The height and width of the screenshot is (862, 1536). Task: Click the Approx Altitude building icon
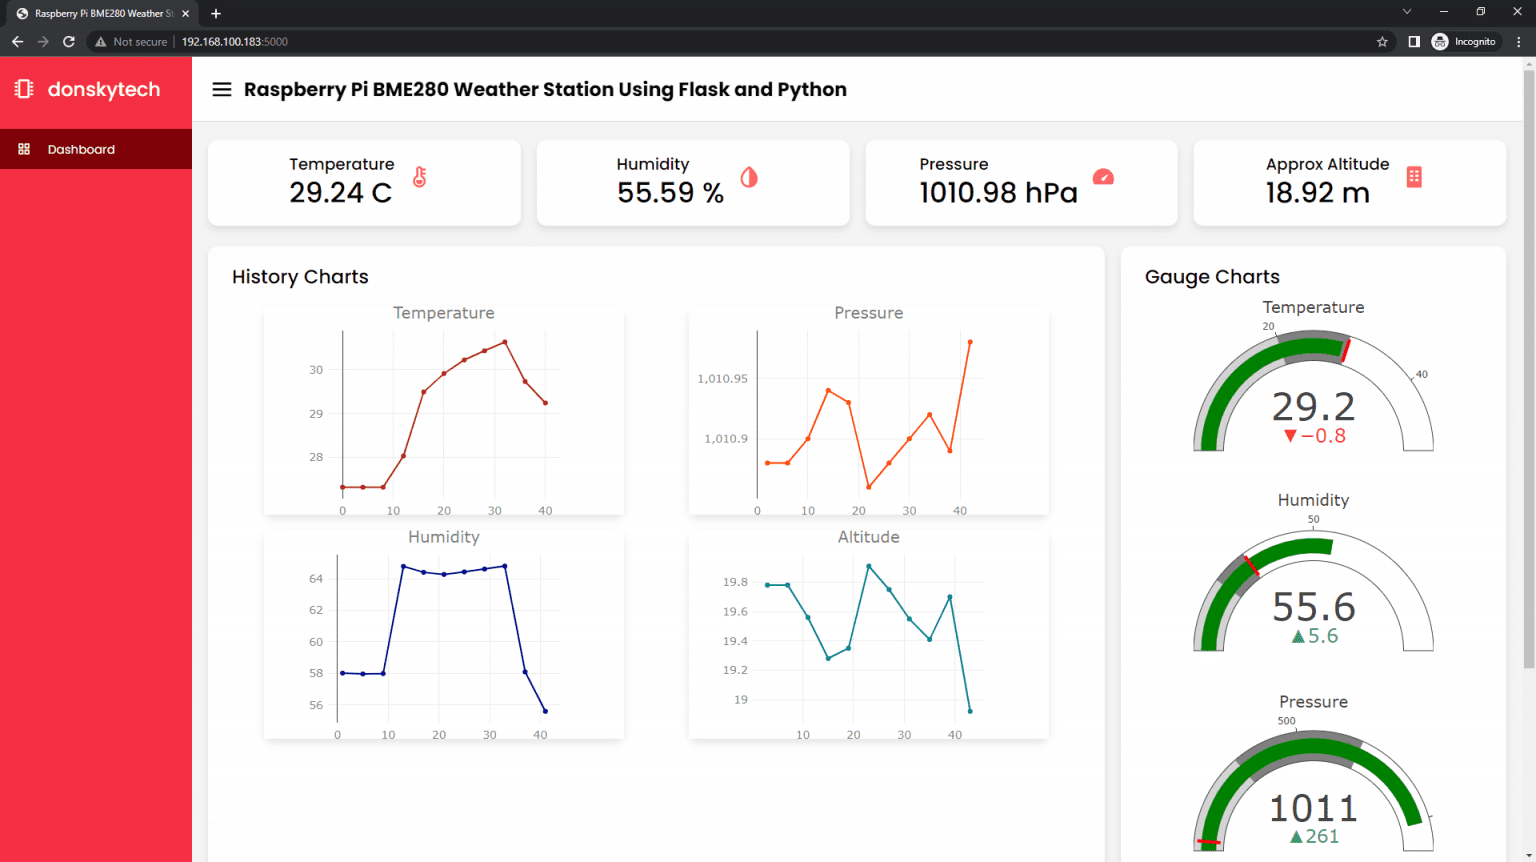[1414, 177]
